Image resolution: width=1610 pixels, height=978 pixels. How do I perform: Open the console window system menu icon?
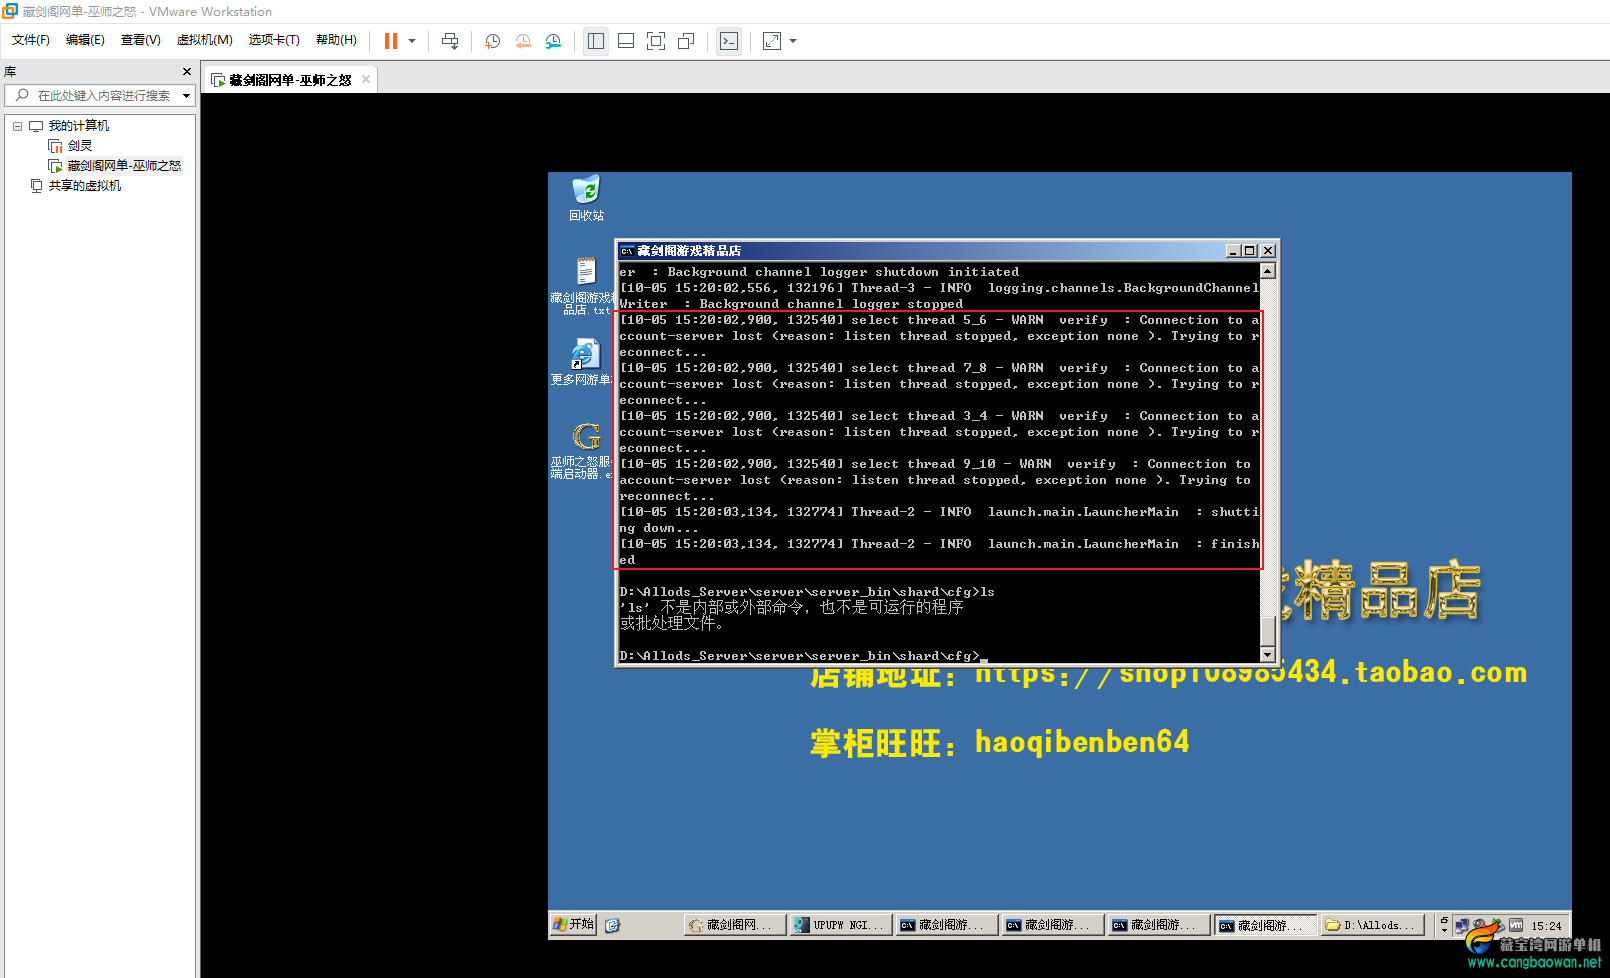pos(627,251)
